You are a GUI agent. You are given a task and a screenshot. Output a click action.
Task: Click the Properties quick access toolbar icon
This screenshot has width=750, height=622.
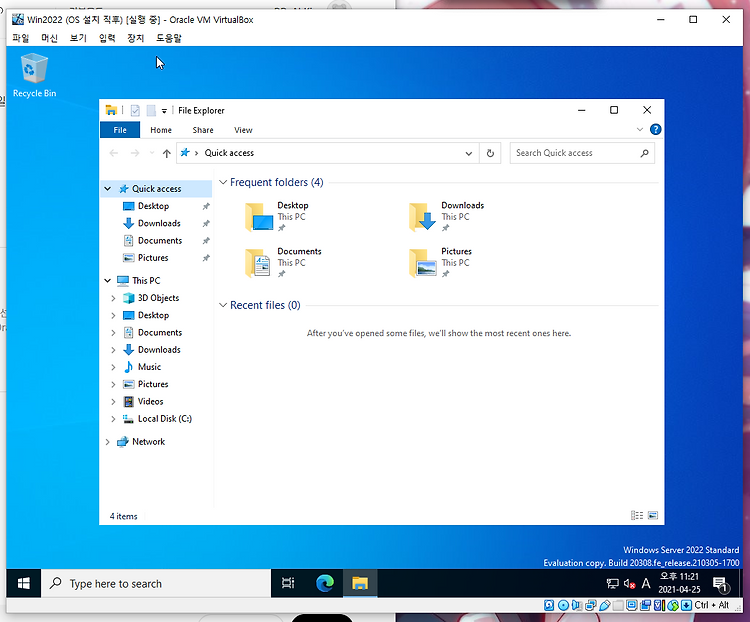click(x=135, y=111)
